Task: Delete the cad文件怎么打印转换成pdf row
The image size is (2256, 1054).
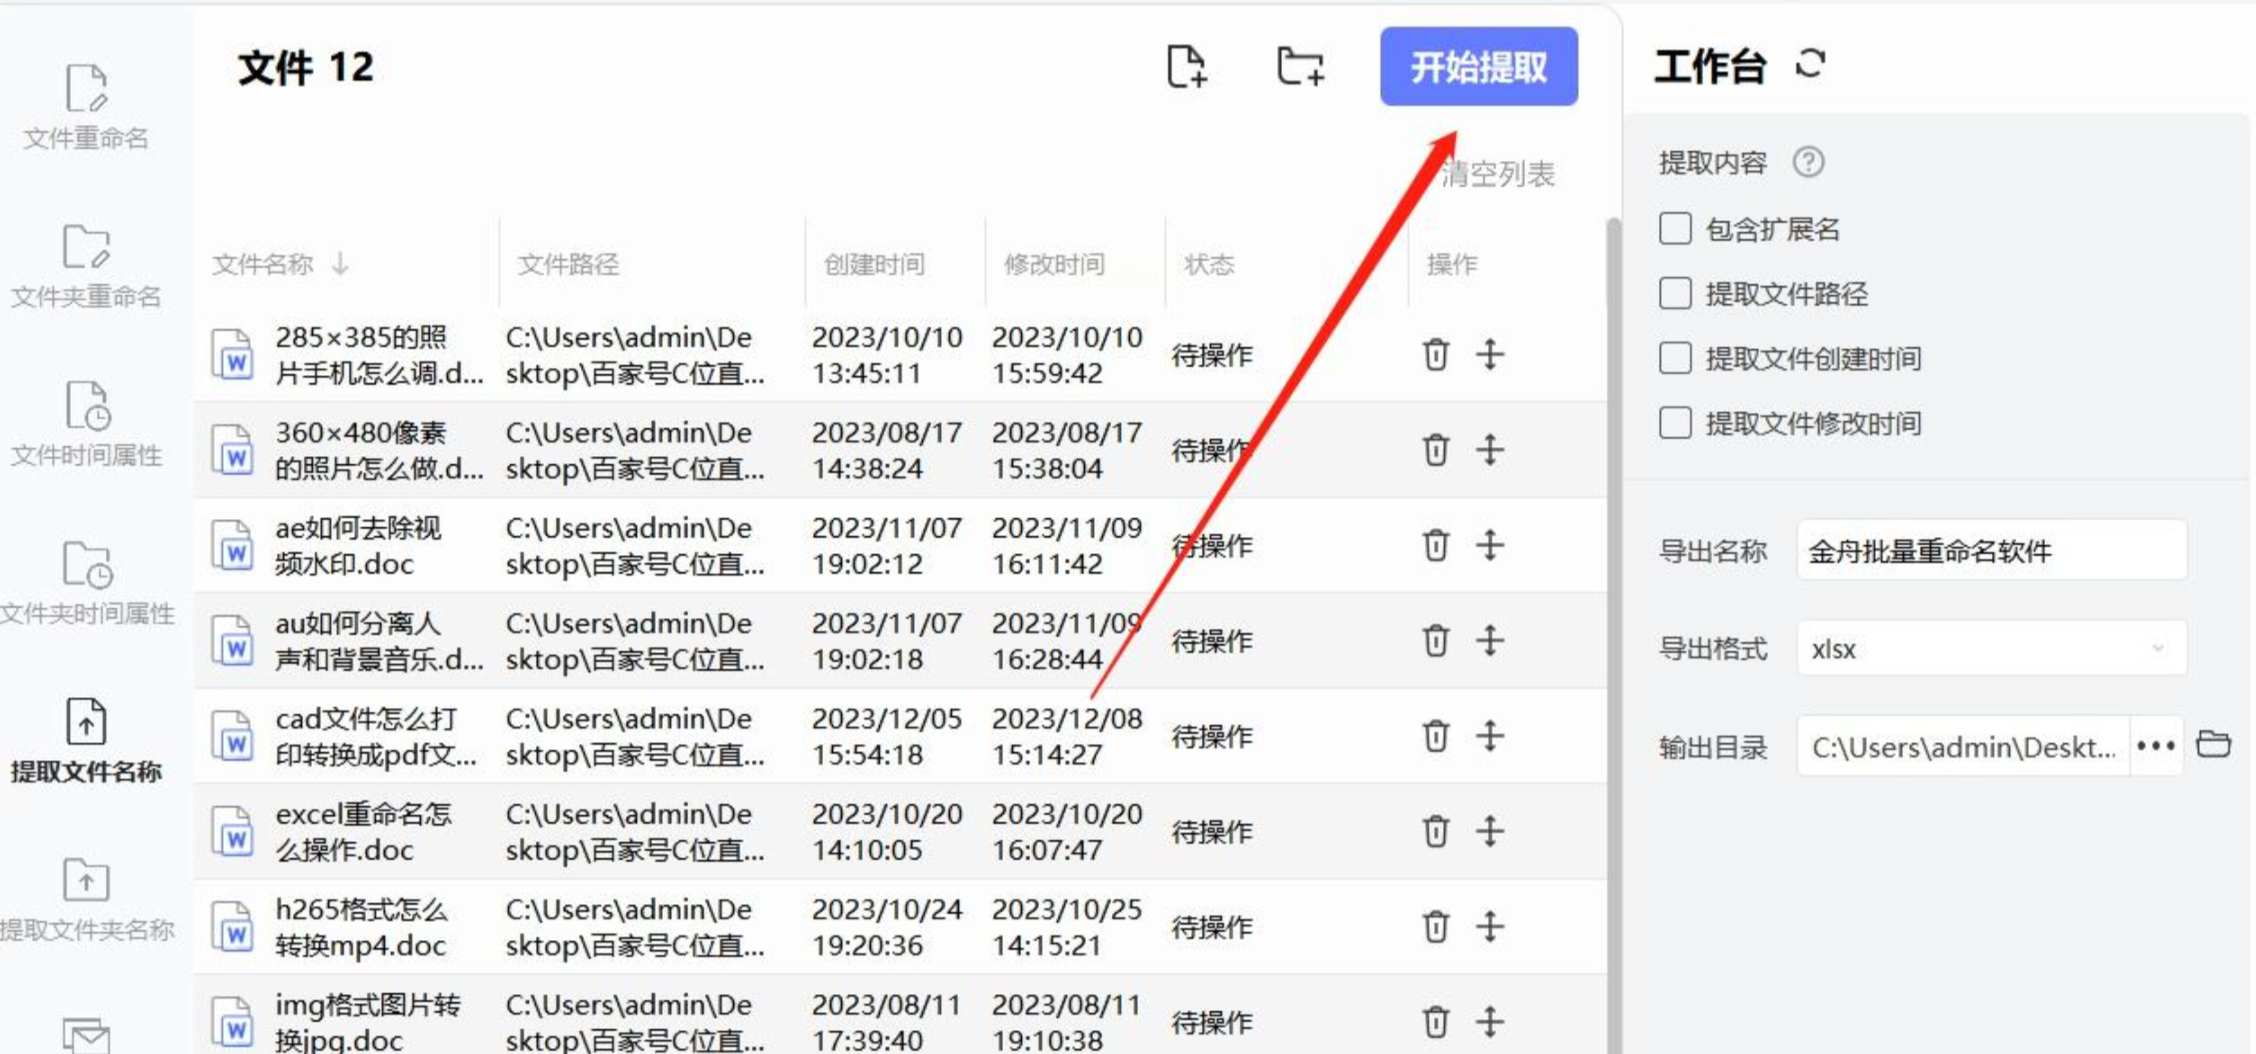Action: click(1436, 736)
